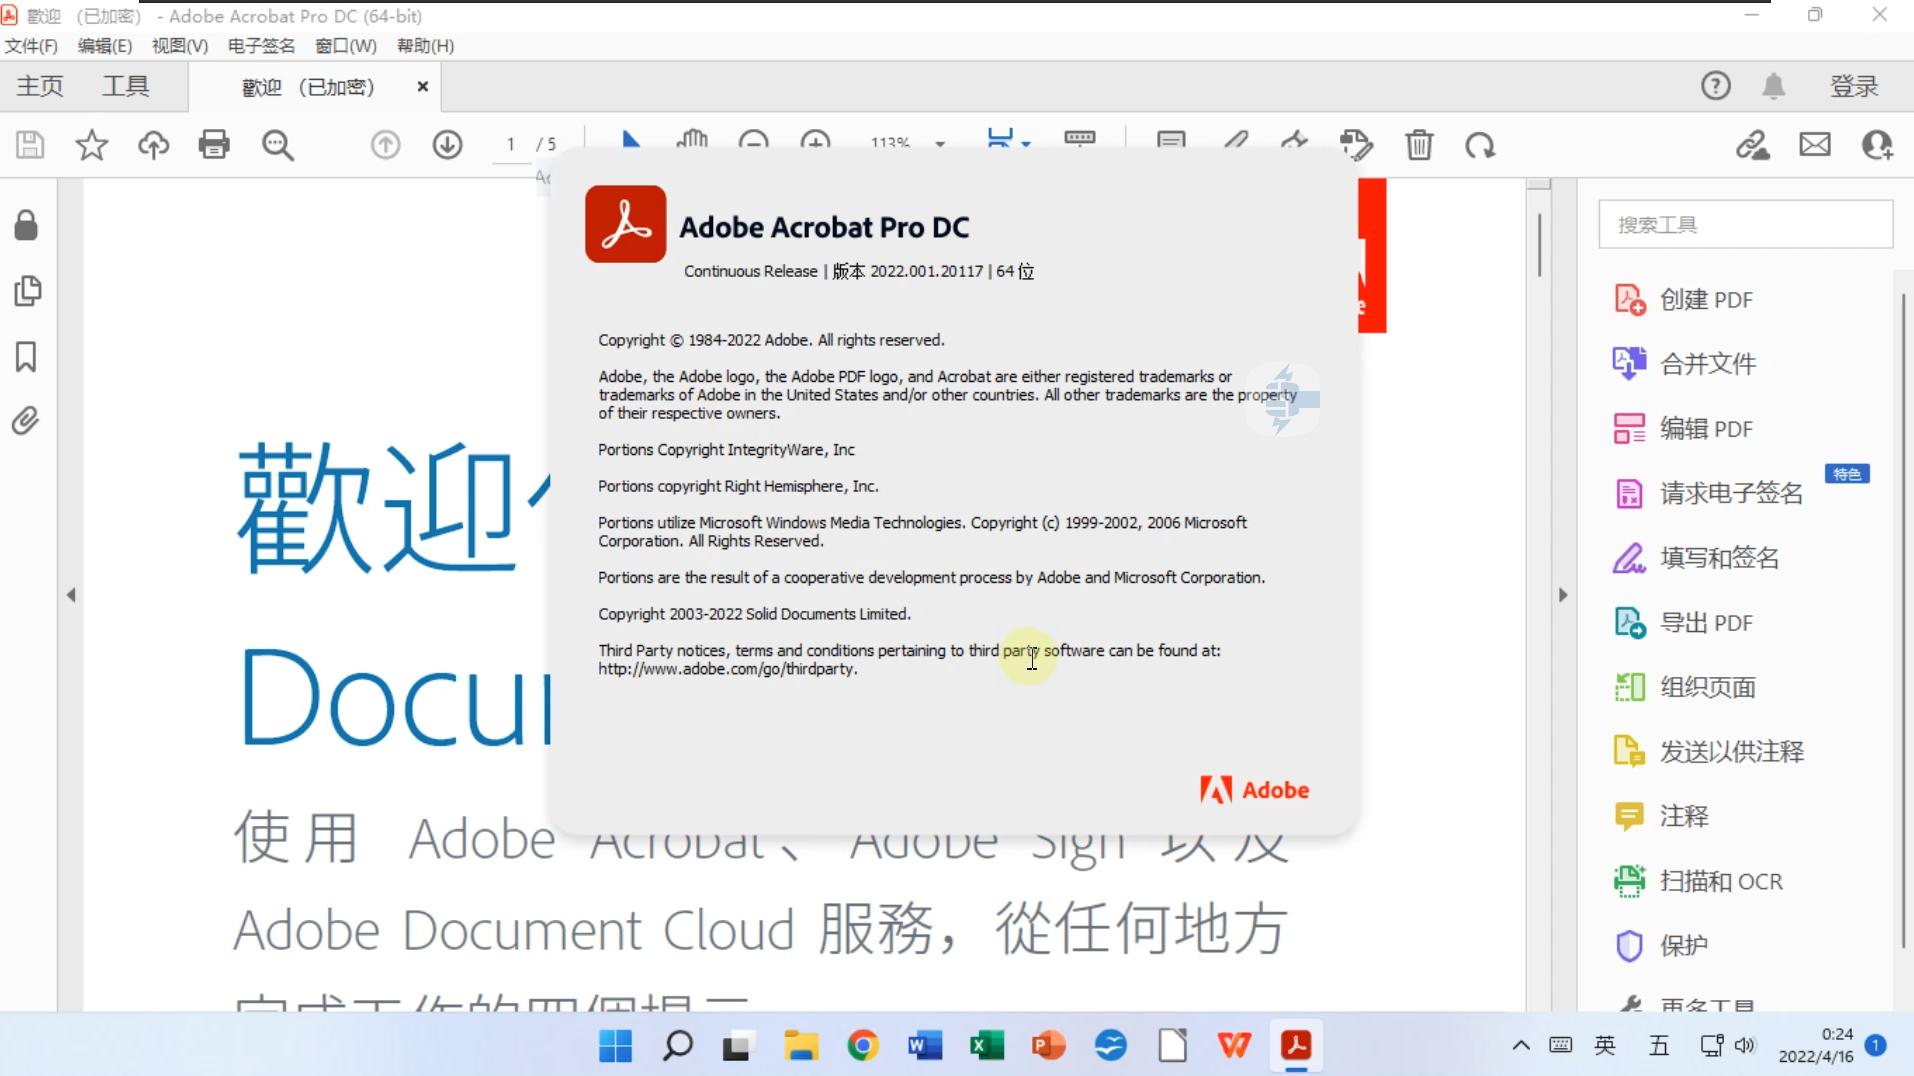Open the 创建 PDF tool
This screenshot has width=1914, height=1076.
(x=1705, y=299)
